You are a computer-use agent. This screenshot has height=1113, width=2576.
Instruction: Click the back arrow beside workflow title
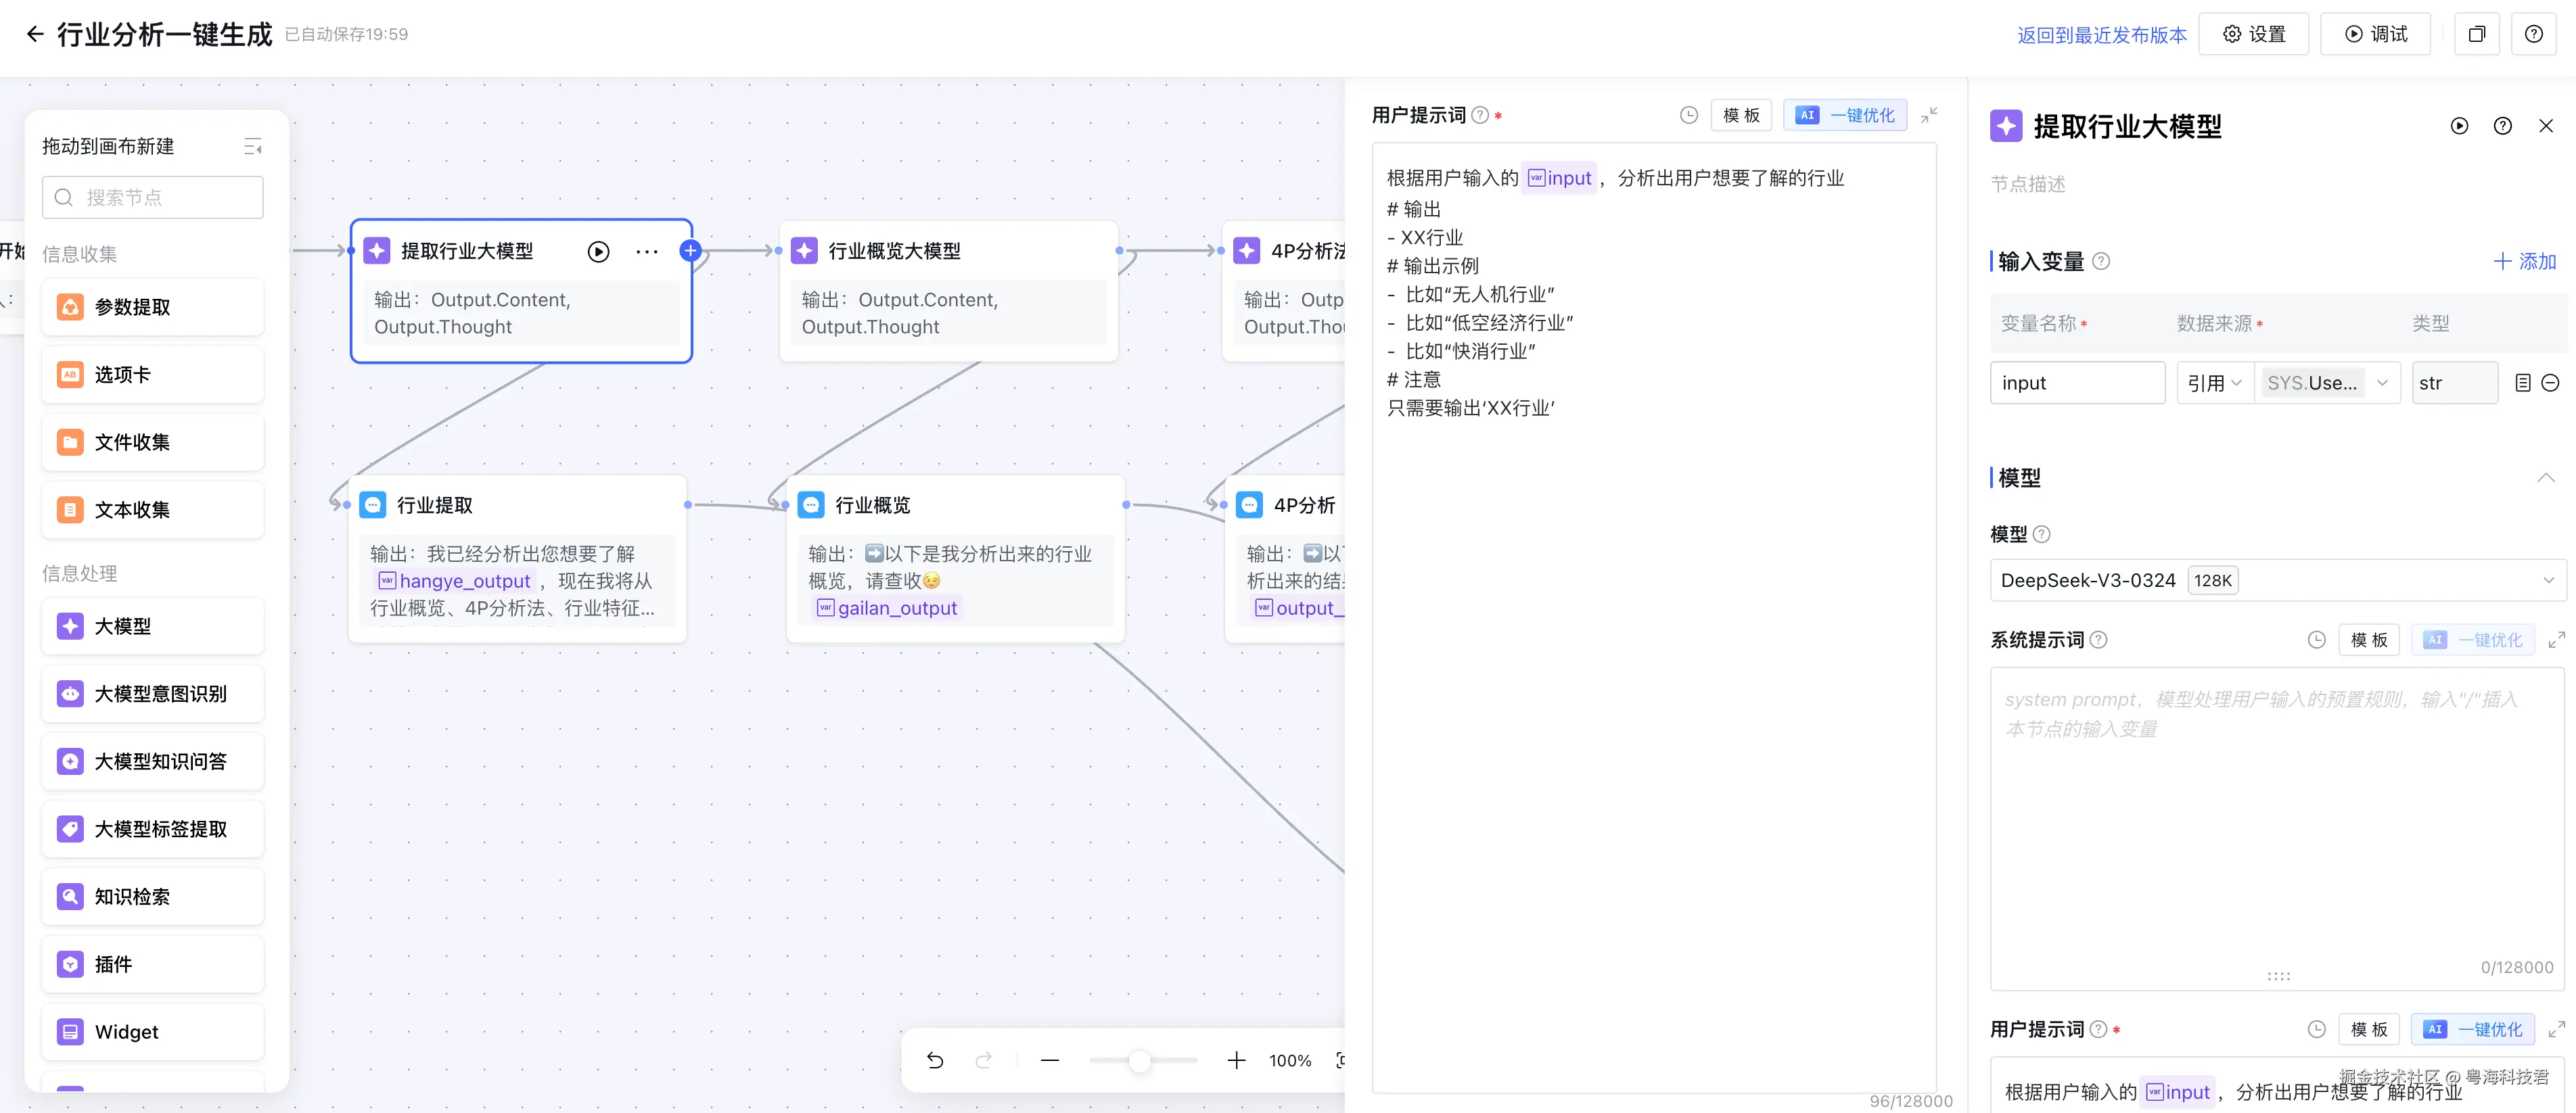pyautogui.click(x=35, y=34)
